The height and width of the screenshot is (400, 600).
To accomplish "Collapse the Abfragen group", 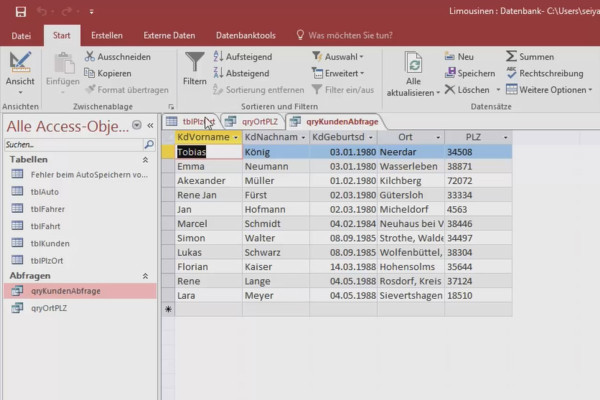I will 146,275.
